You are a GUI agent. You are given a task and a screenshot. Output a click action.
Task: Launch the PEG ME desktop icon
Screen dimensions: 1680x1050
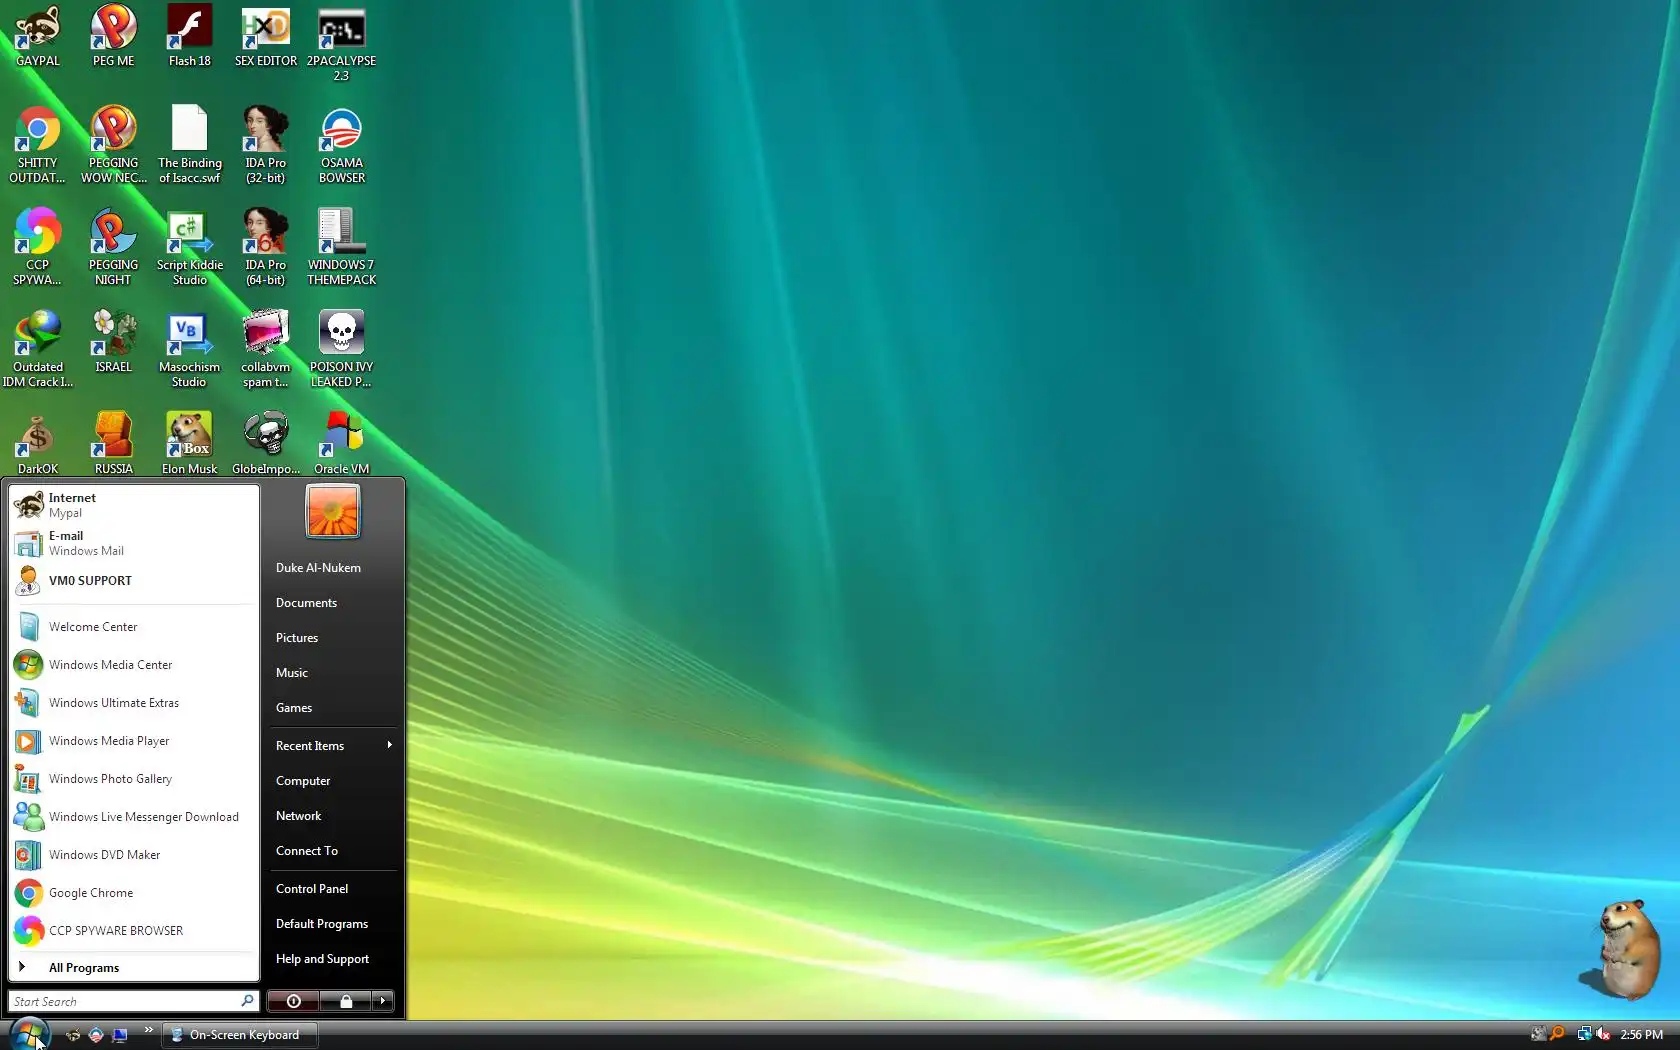(113, 36)
